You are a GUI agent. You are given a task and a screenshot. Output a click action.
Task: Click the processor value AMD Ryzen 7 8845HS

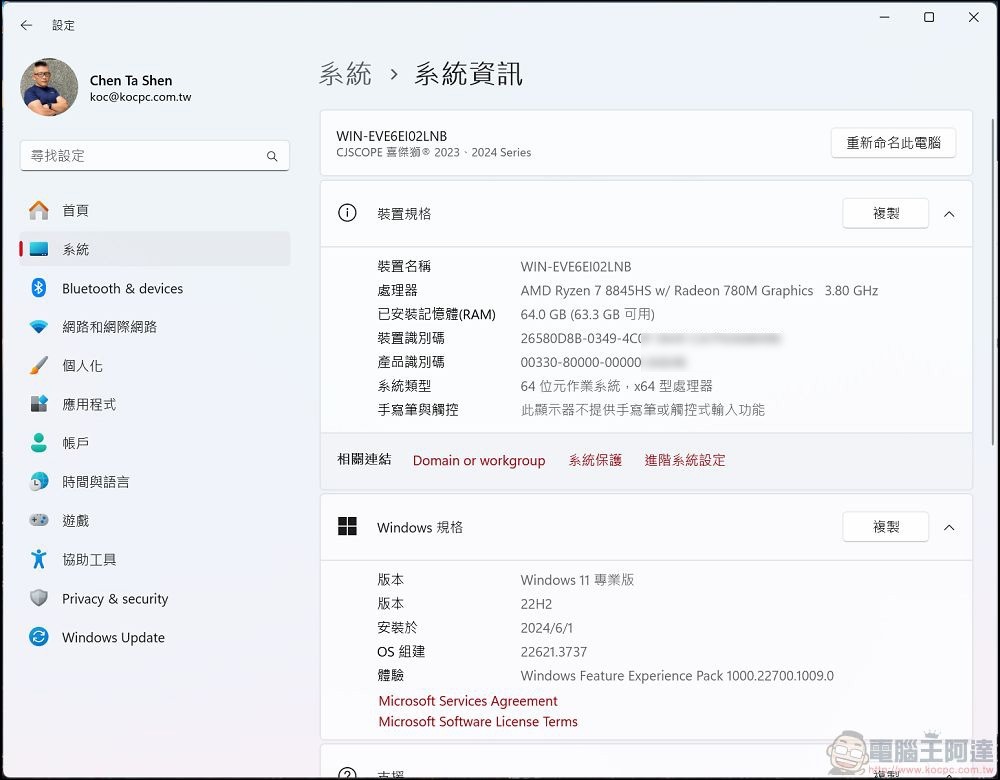pyautogui.click(x=699, y=291)
